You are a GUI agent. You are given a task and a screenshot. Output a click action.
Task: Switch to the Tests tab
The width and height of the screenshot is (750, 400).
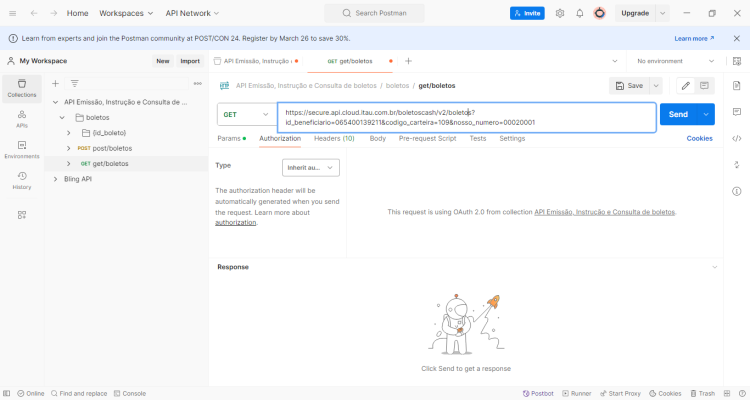[478, 138]
